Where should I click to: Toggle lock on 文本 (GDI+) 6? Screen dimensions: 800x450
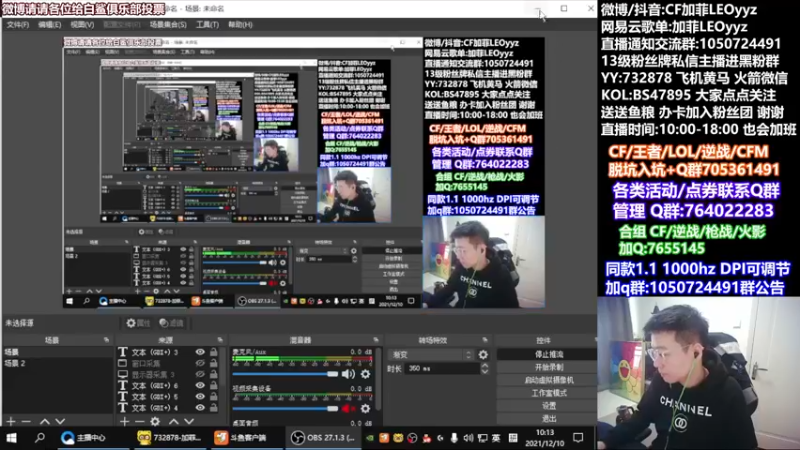point(214,386)
